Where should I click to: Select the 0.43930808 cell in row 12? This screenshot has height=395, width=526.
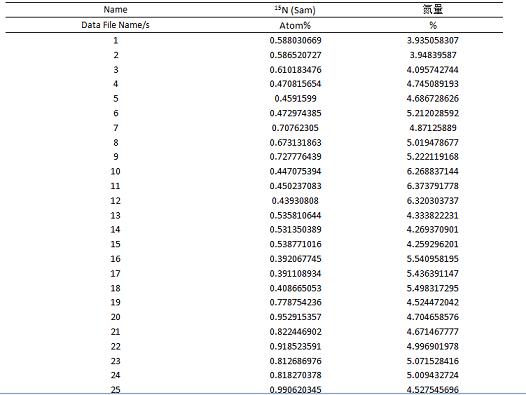[x=295, y=201]
